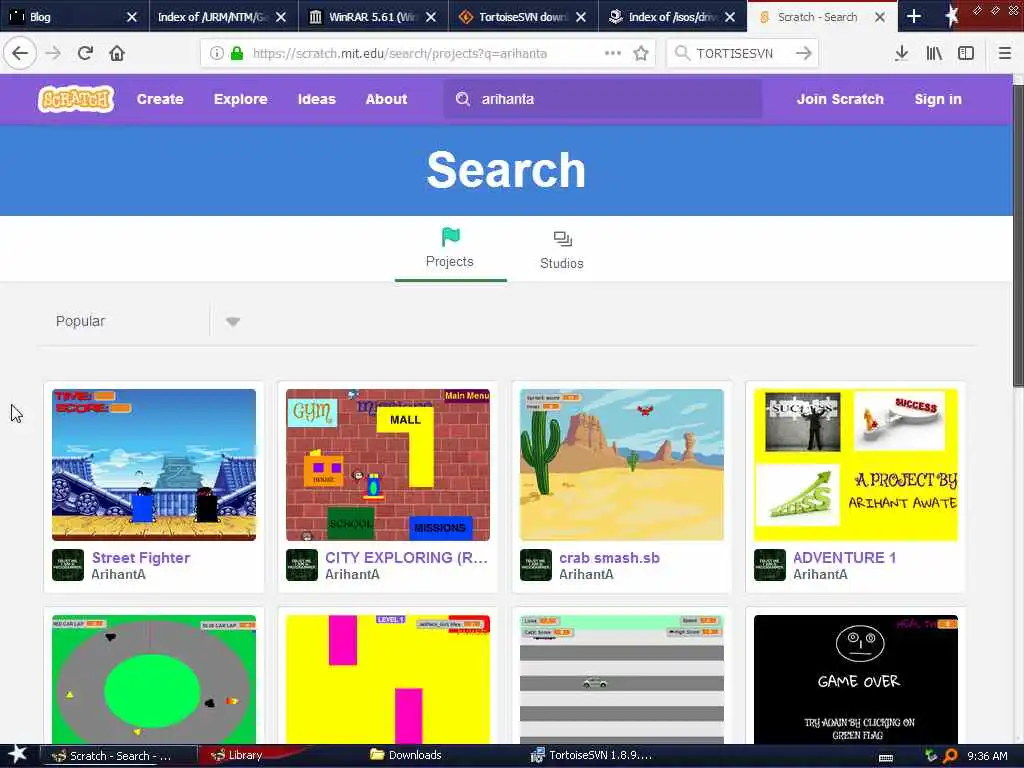Open the crab smash desert thumbnail
The image size is (1024, 768).
(622, 465)
